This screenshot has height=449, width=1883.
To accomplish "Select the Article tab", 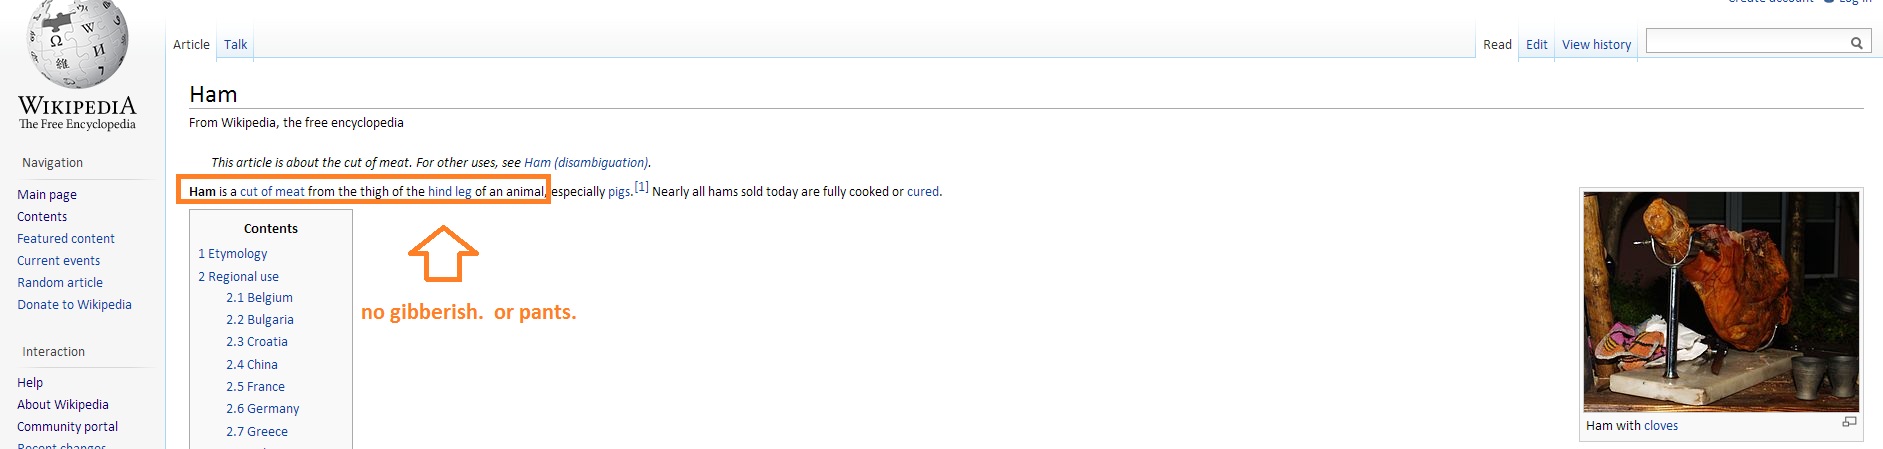I will 191,44.
